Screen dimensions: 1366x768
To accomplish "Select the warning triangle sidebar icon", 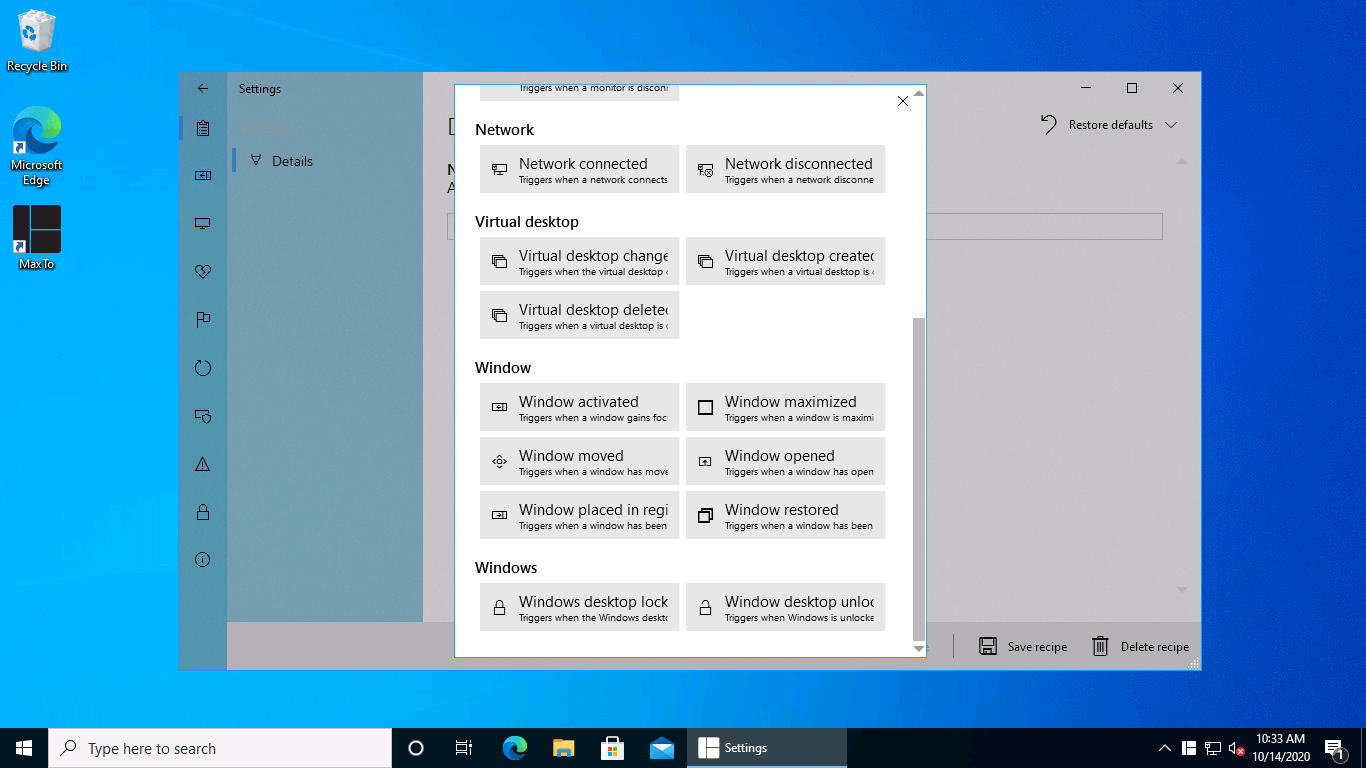I will click(203, 464).
